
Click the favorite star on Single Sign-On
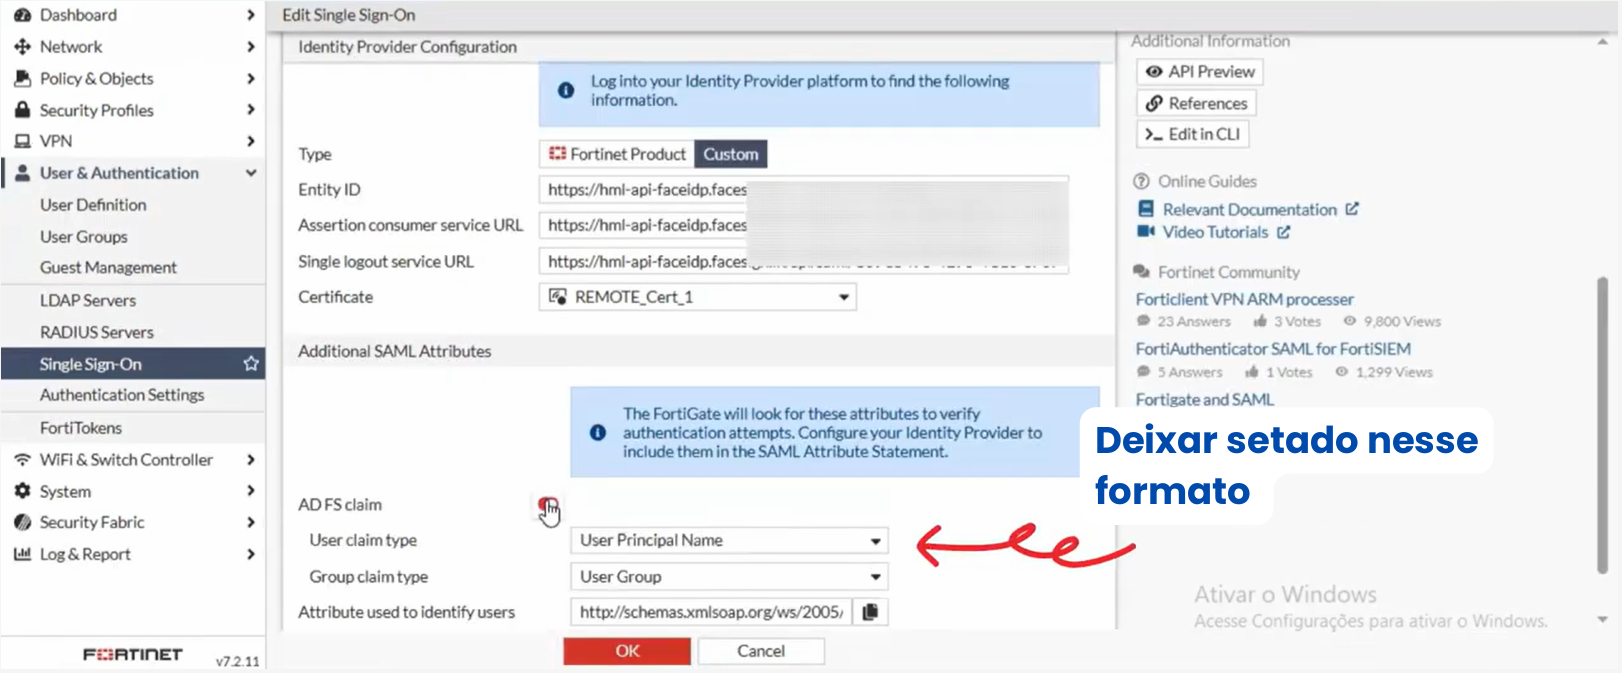coord(251,364)
